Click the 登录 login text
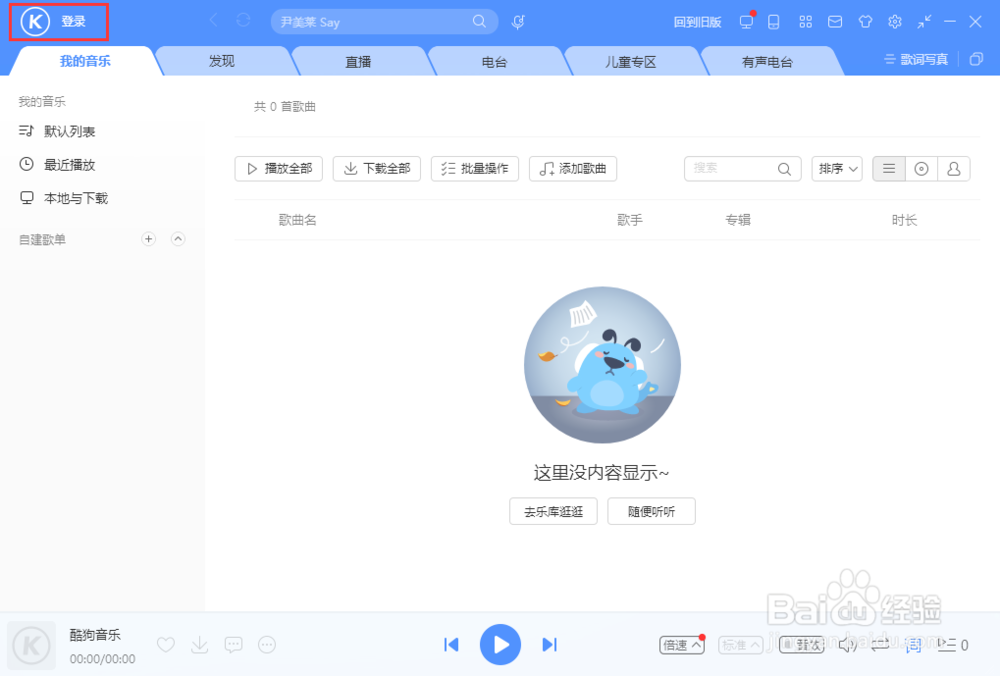Screen dimensions: 1000x676 pyautogui.click(x=73, y=22)
